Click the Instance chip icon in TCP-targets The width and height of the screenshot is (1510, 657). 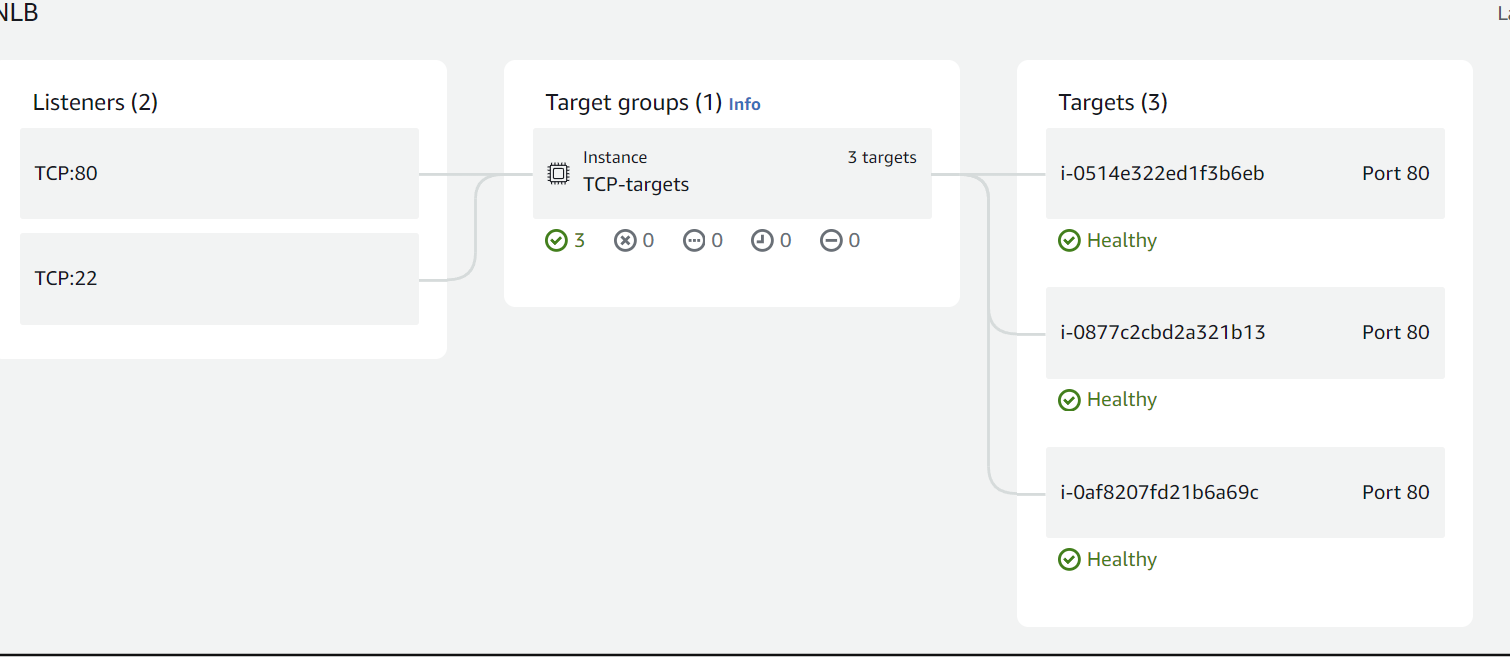click(558, 173)
